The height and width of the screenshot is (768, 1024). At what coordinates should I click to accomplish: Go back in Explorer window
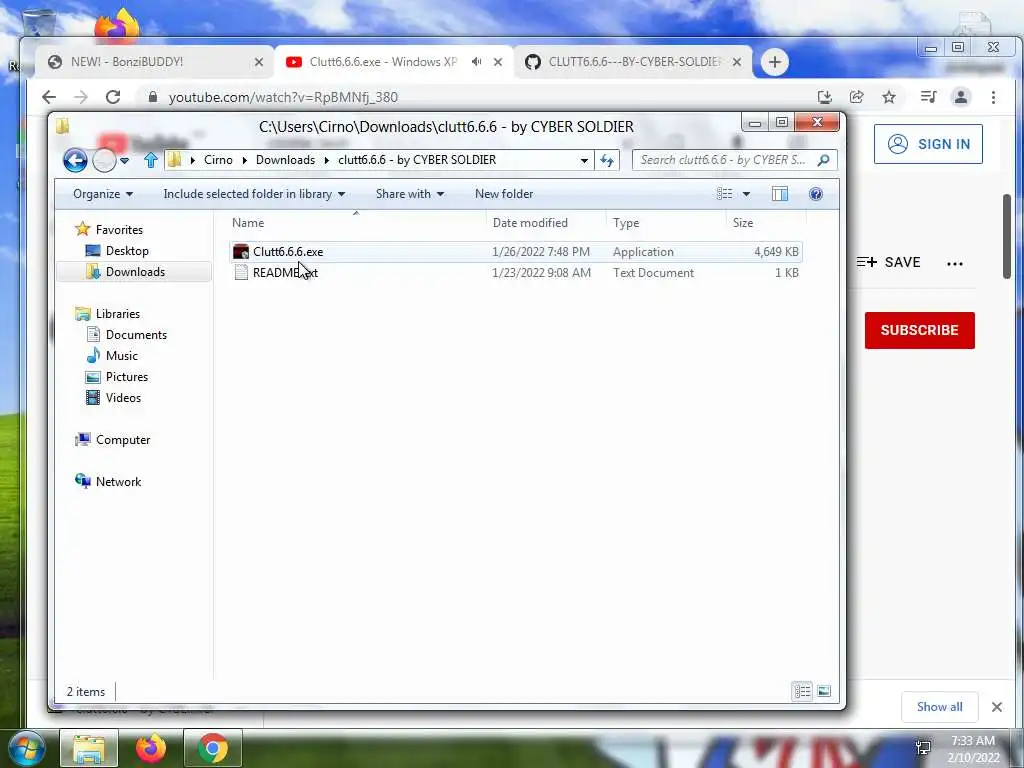click(x=75, y=160)
